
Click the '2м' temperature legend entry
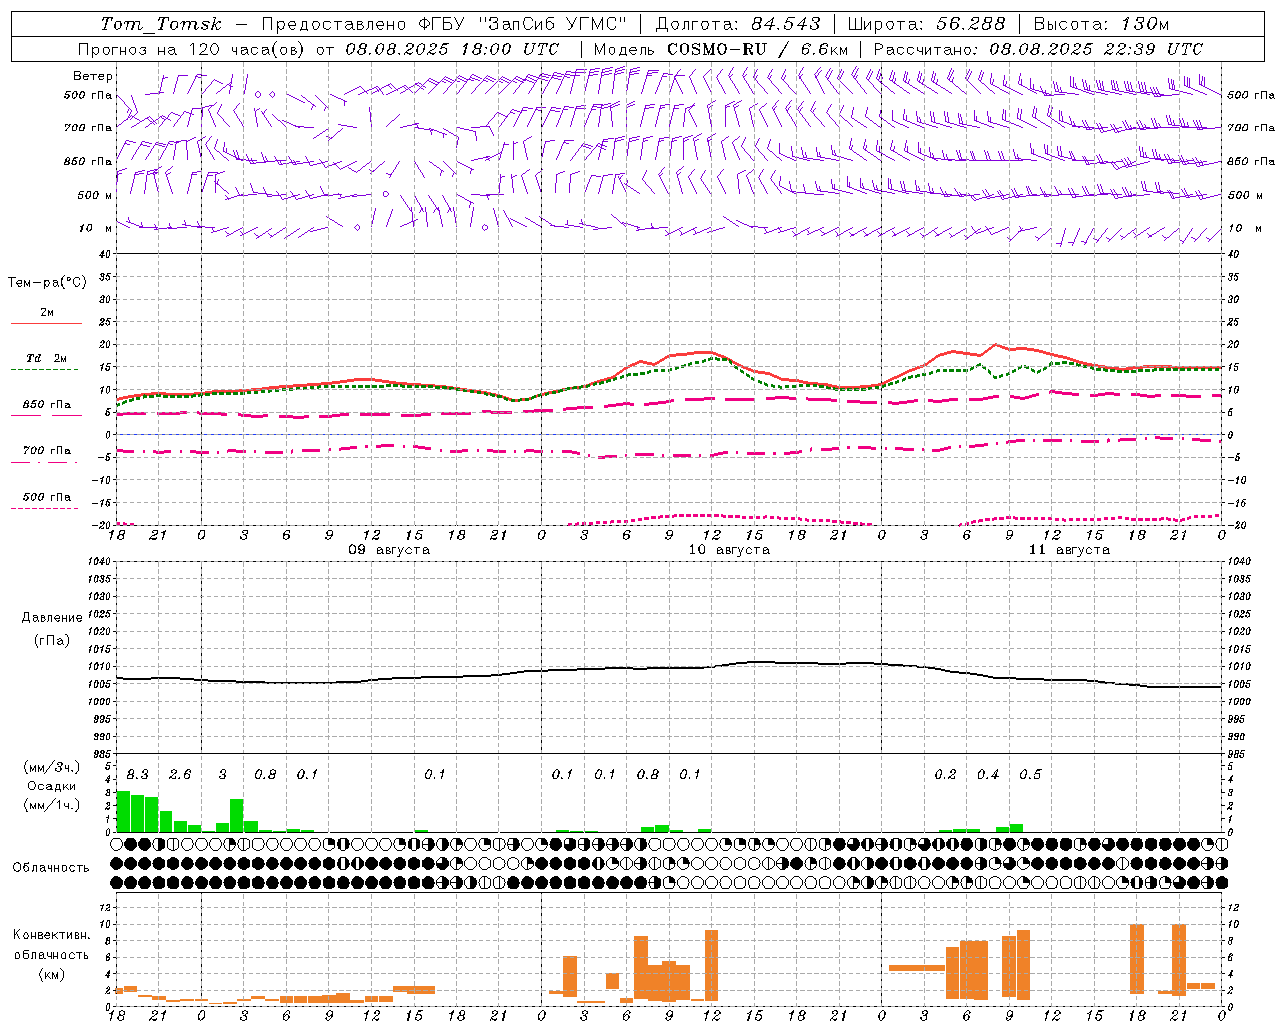click(47, 313)
